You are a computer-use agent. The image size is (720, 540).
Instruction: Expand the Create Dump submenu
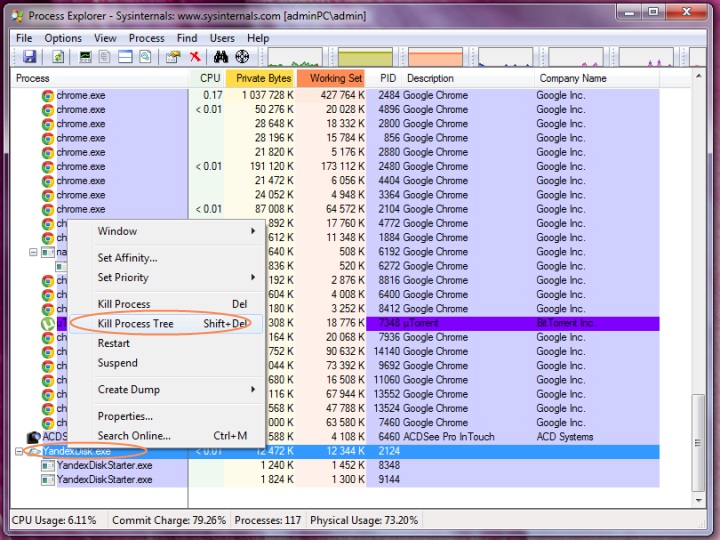point(253,389)
